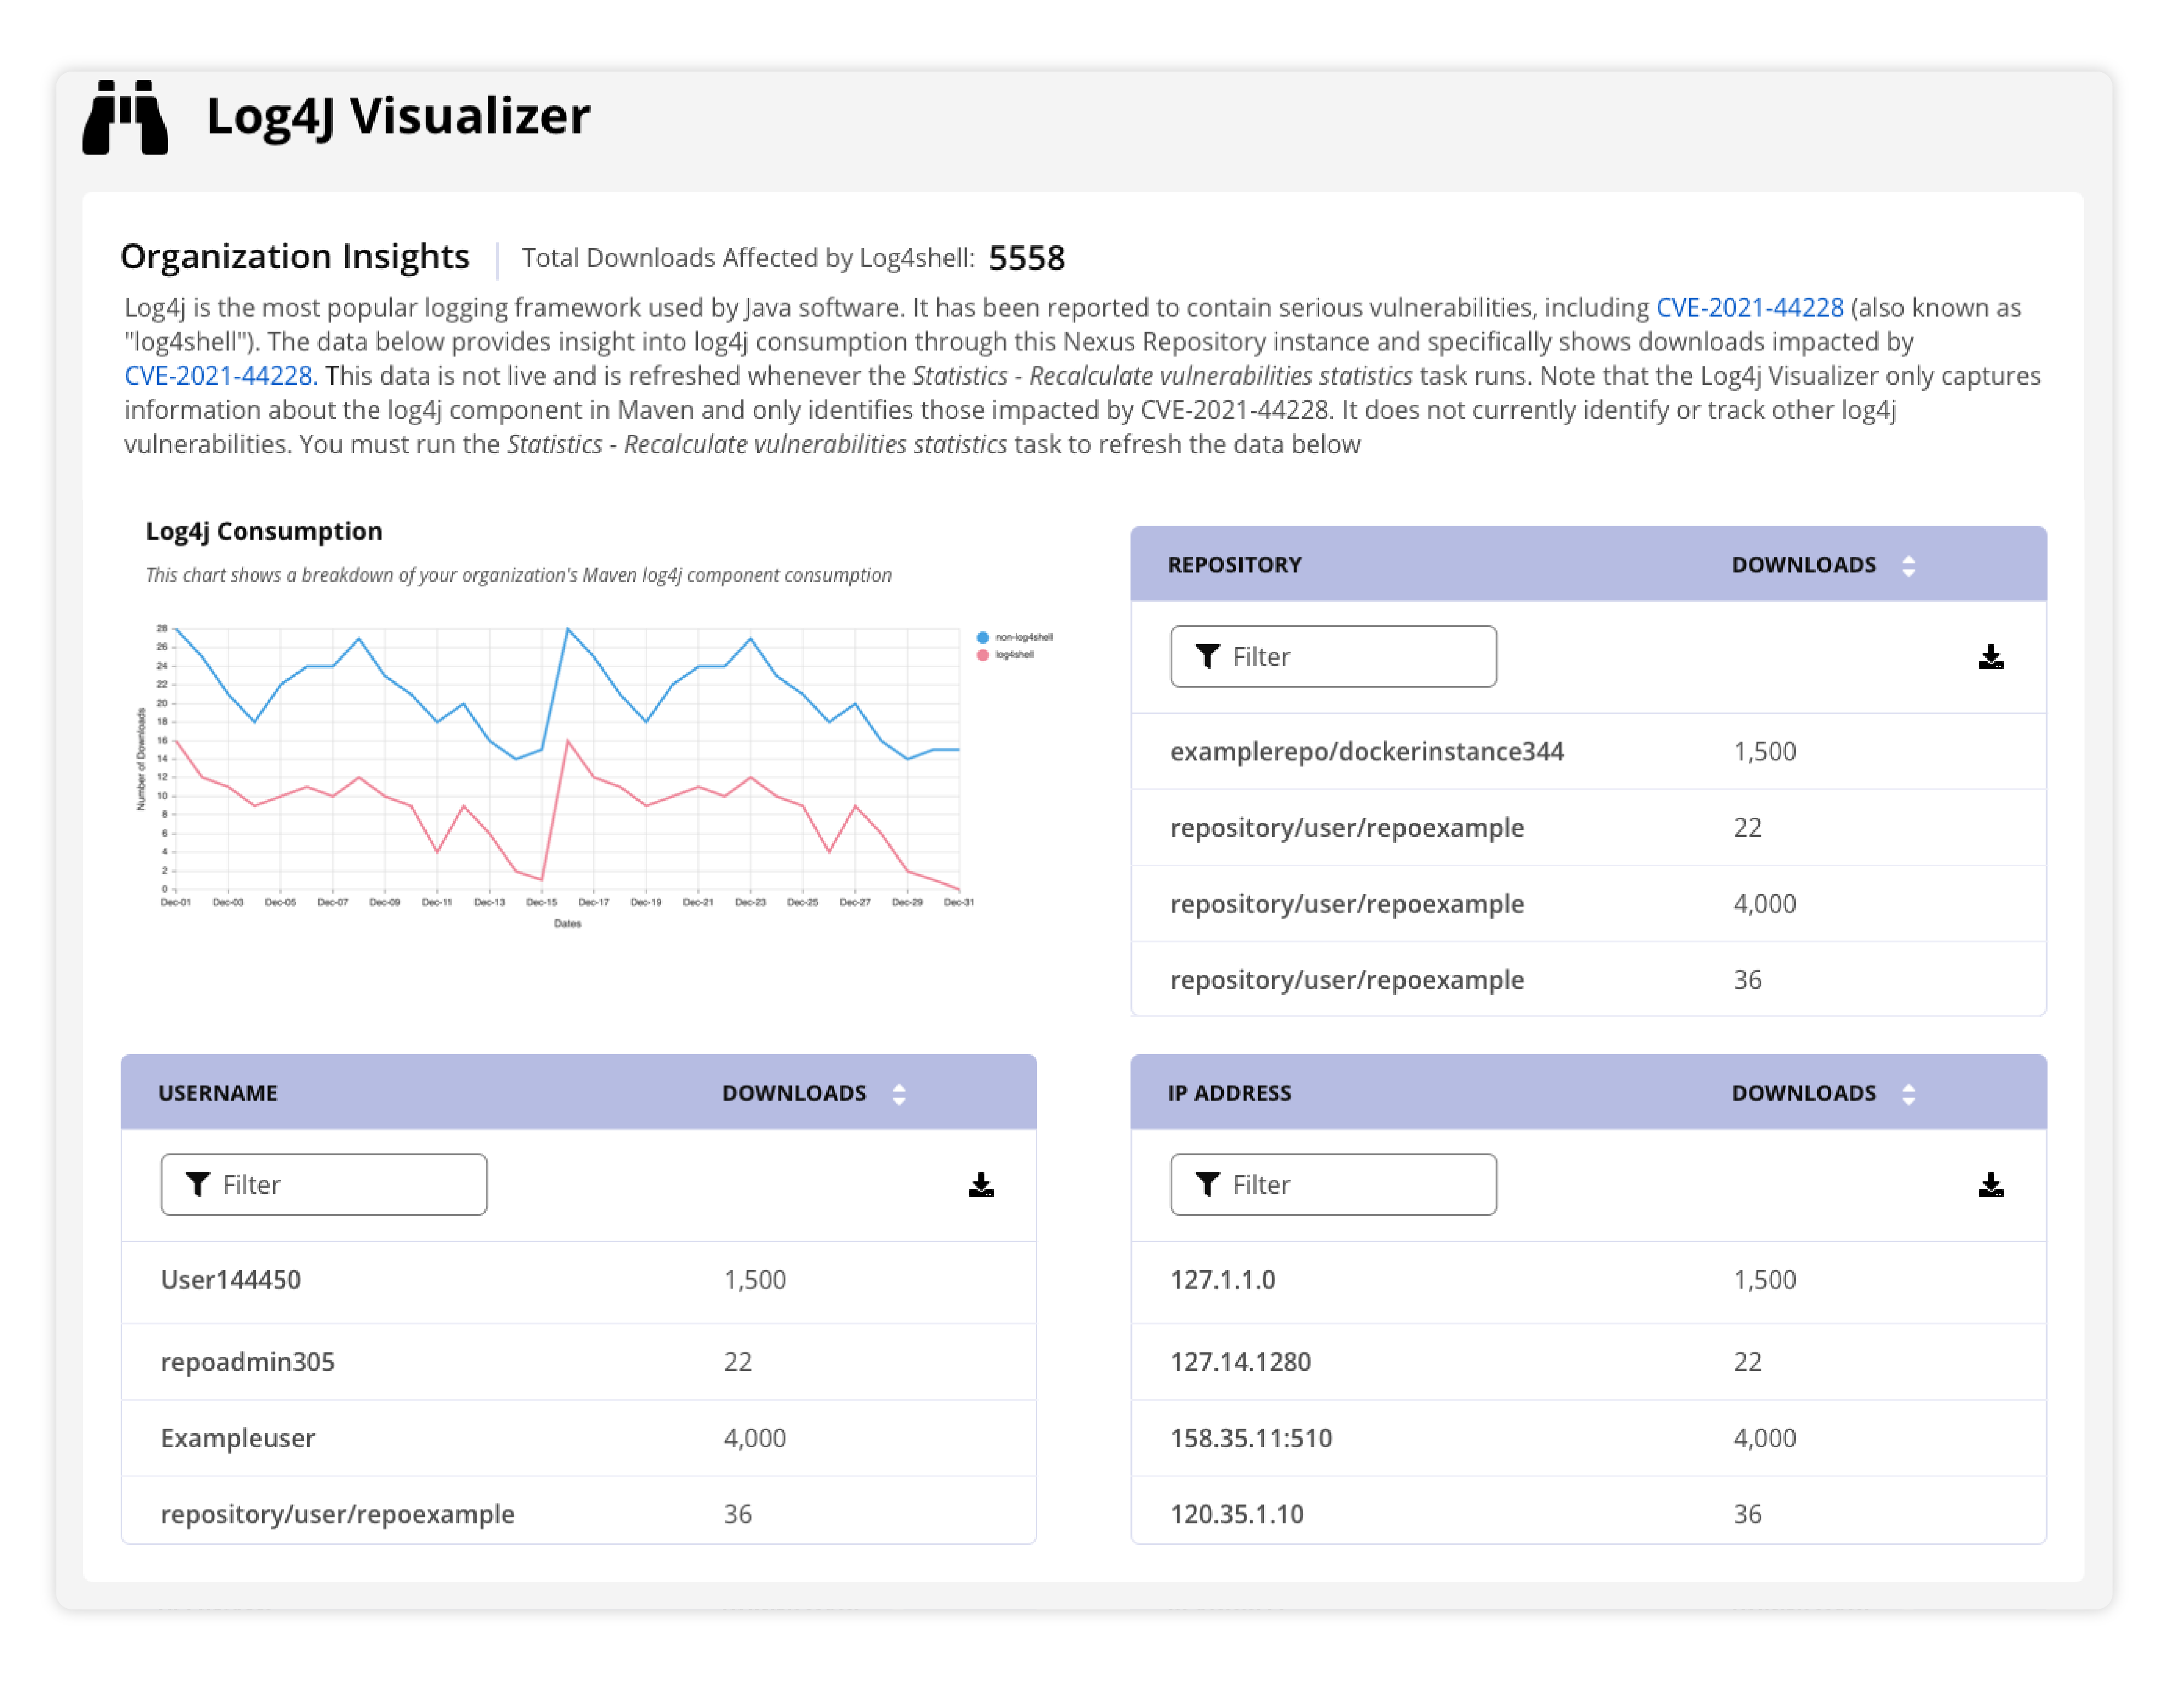Screen dimensions: 2184x1681
Task: Open CVE-2021-44228 link at start of third line
Action: point(220,376)
